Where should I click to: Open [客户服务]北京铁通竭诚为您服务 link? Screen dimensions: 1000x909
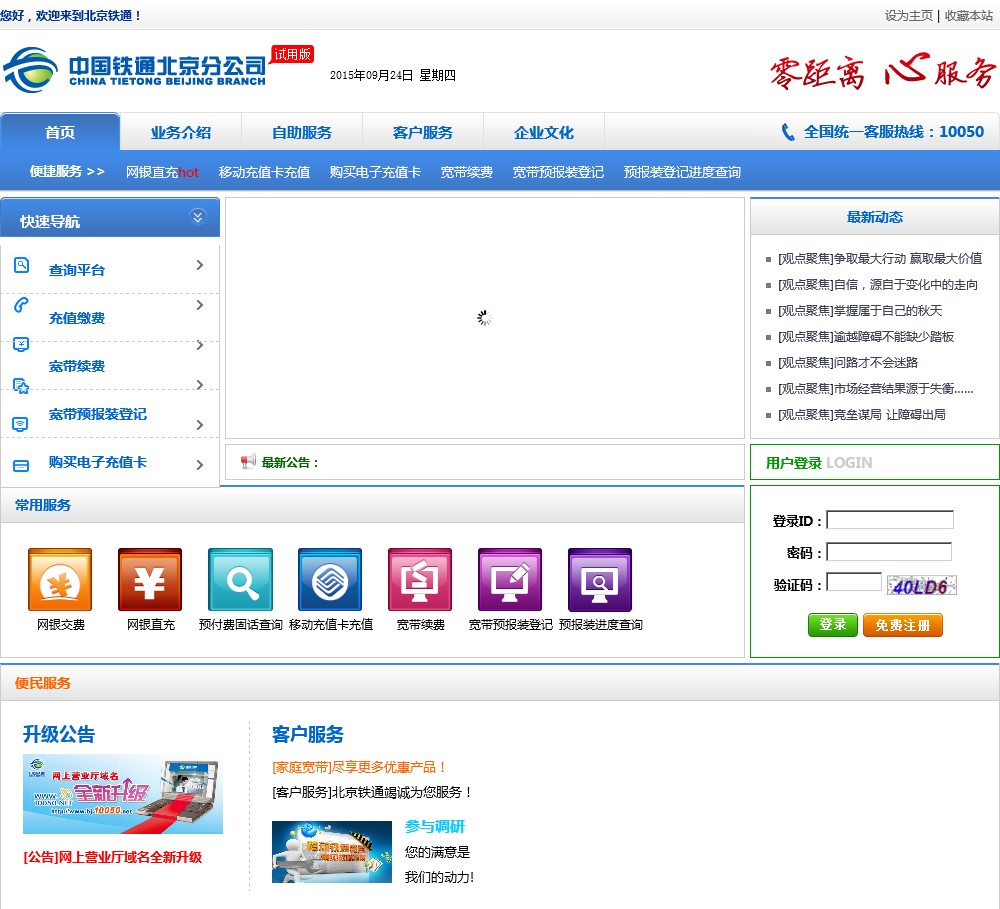pos(372,792)
